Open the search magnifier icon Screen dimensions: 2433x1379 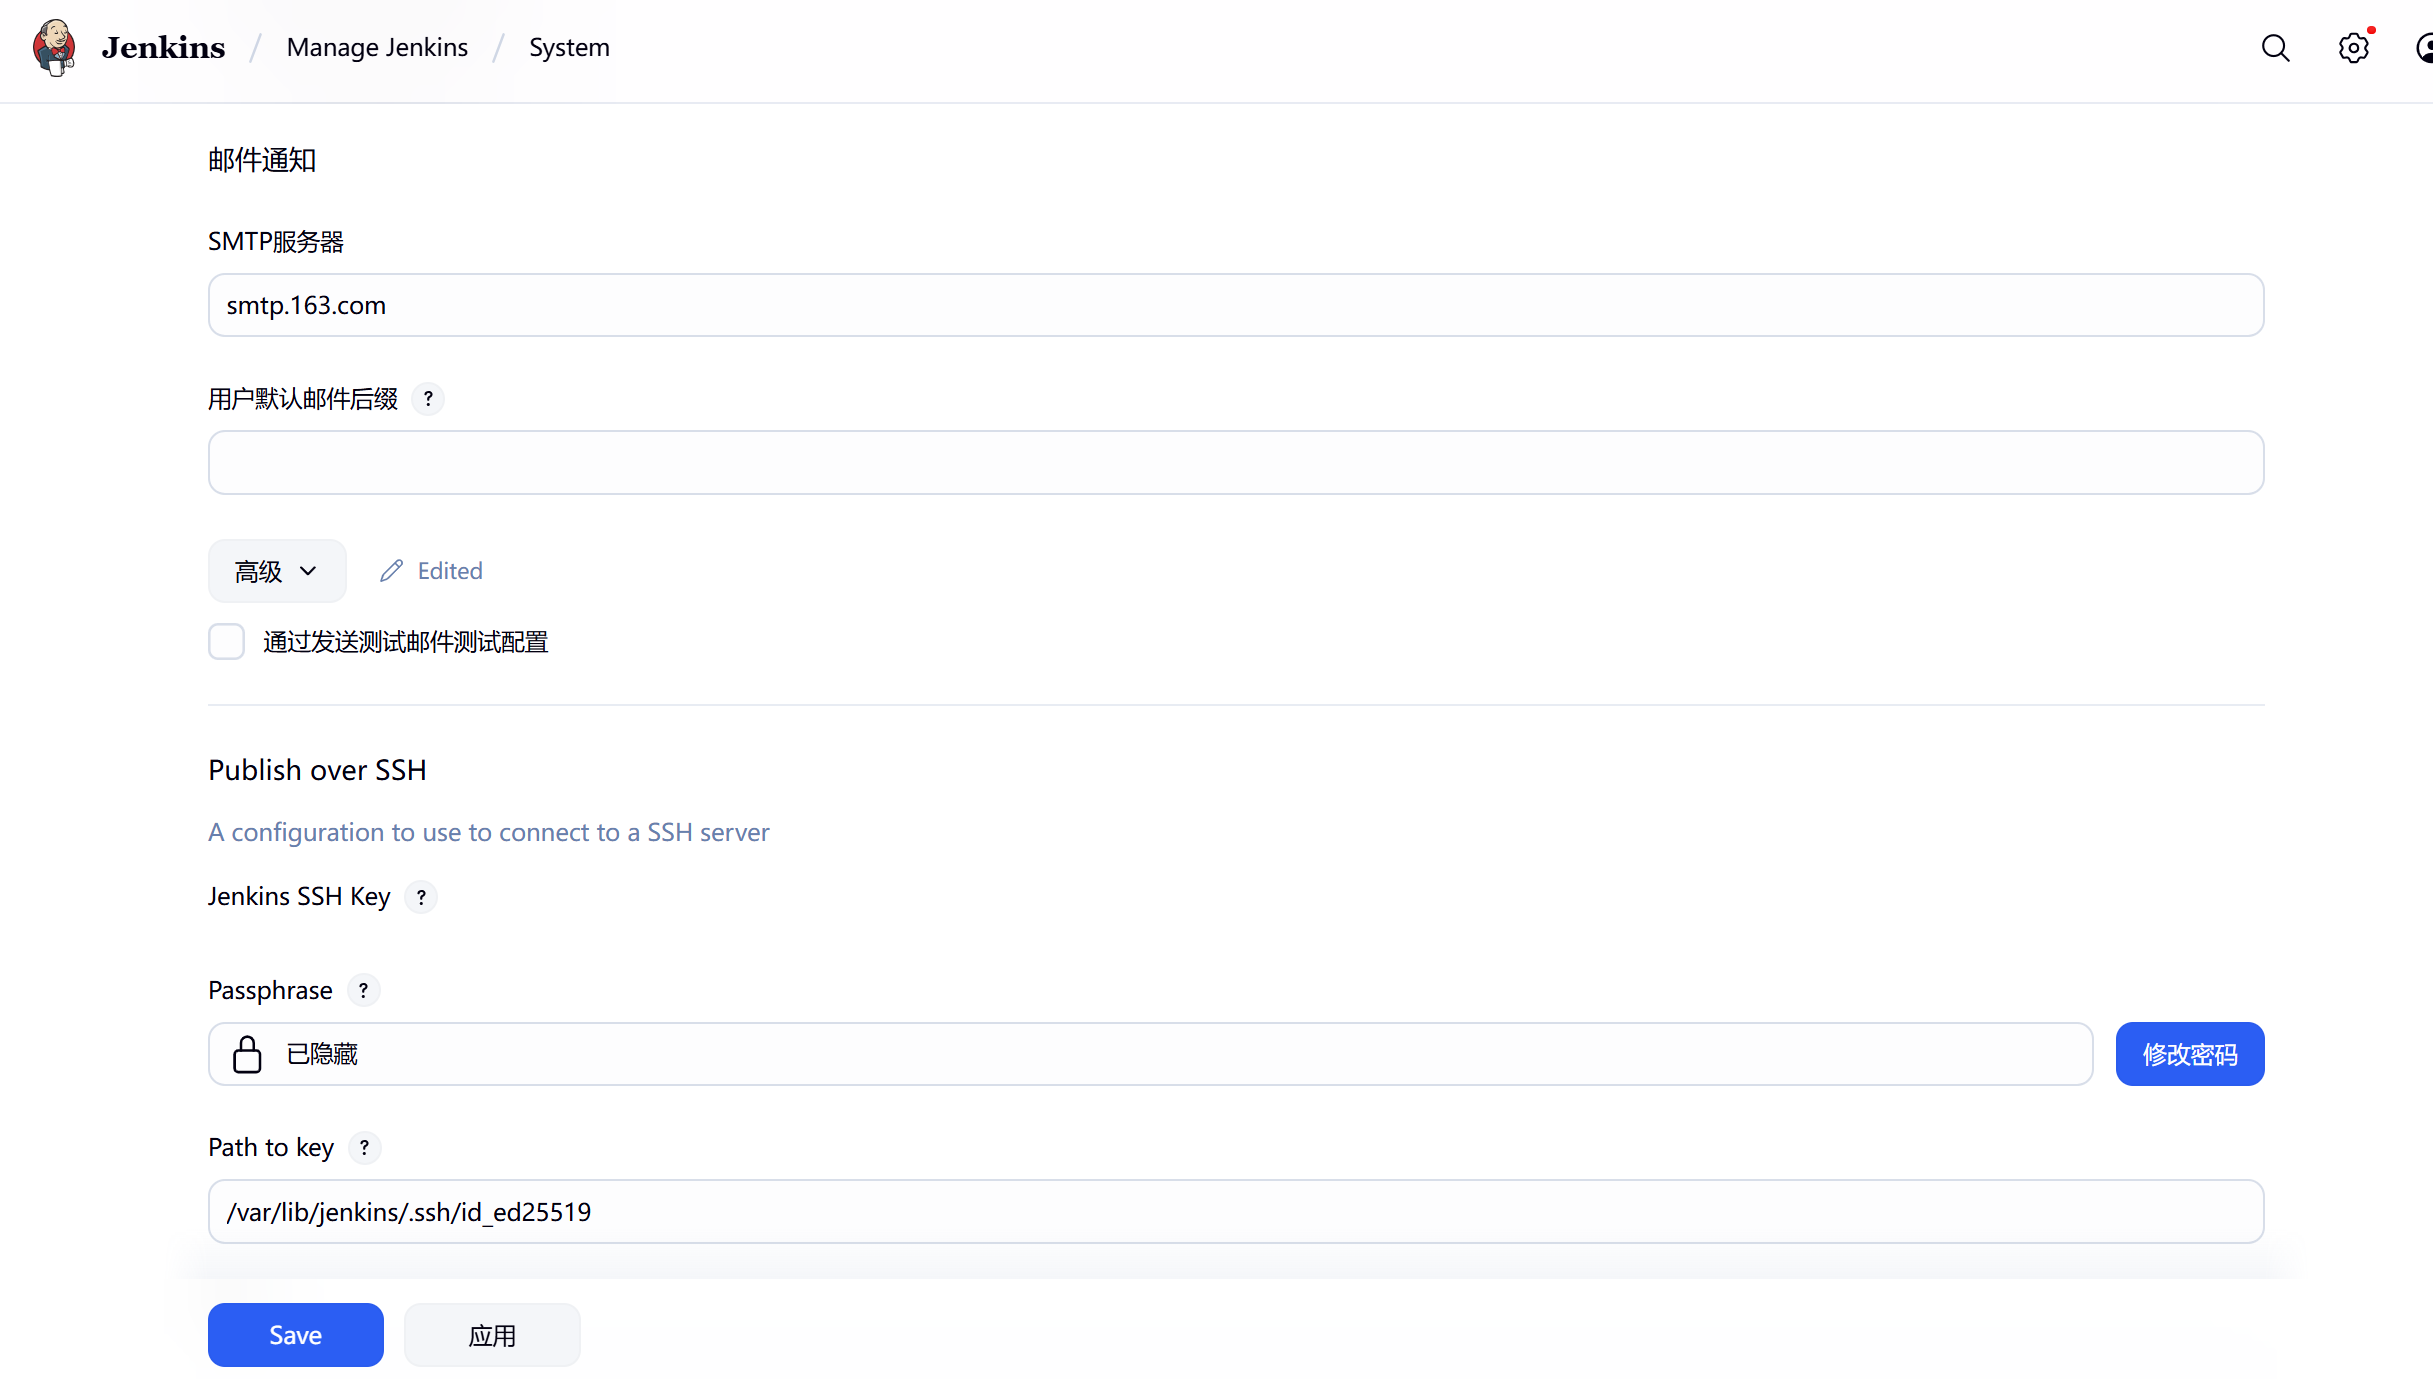pyautogui.click(x=2275, y=48)
